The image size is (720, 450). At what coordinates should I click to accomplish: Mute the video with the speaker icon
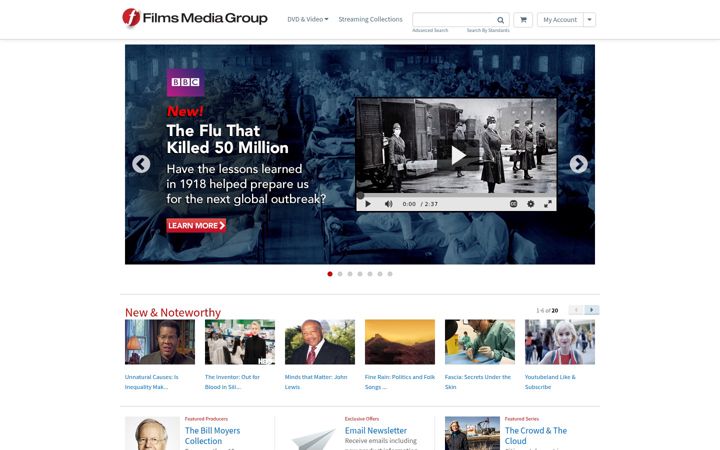(x=388, y=204)
